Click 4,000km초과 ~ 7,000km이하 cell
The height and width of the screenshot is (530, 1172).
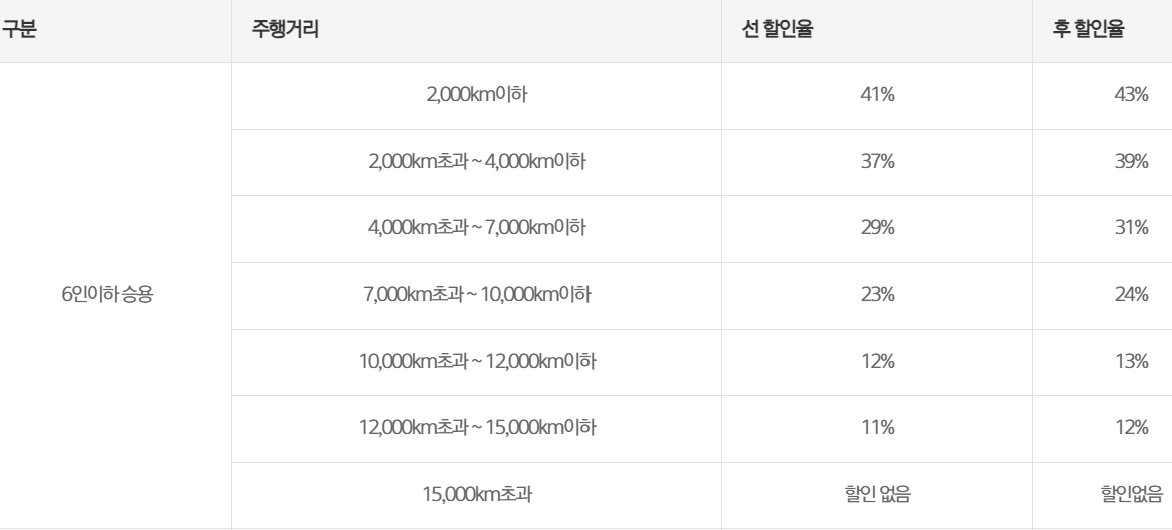click(476, 229)
